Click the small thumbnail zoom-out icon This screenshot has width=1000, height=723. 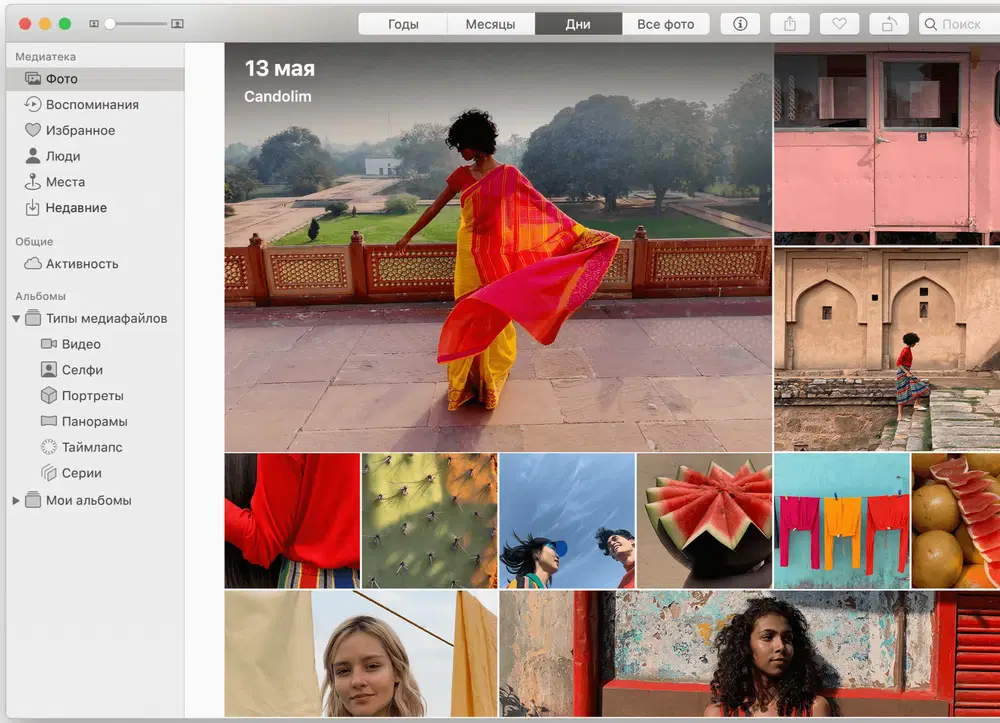(94, 24)
